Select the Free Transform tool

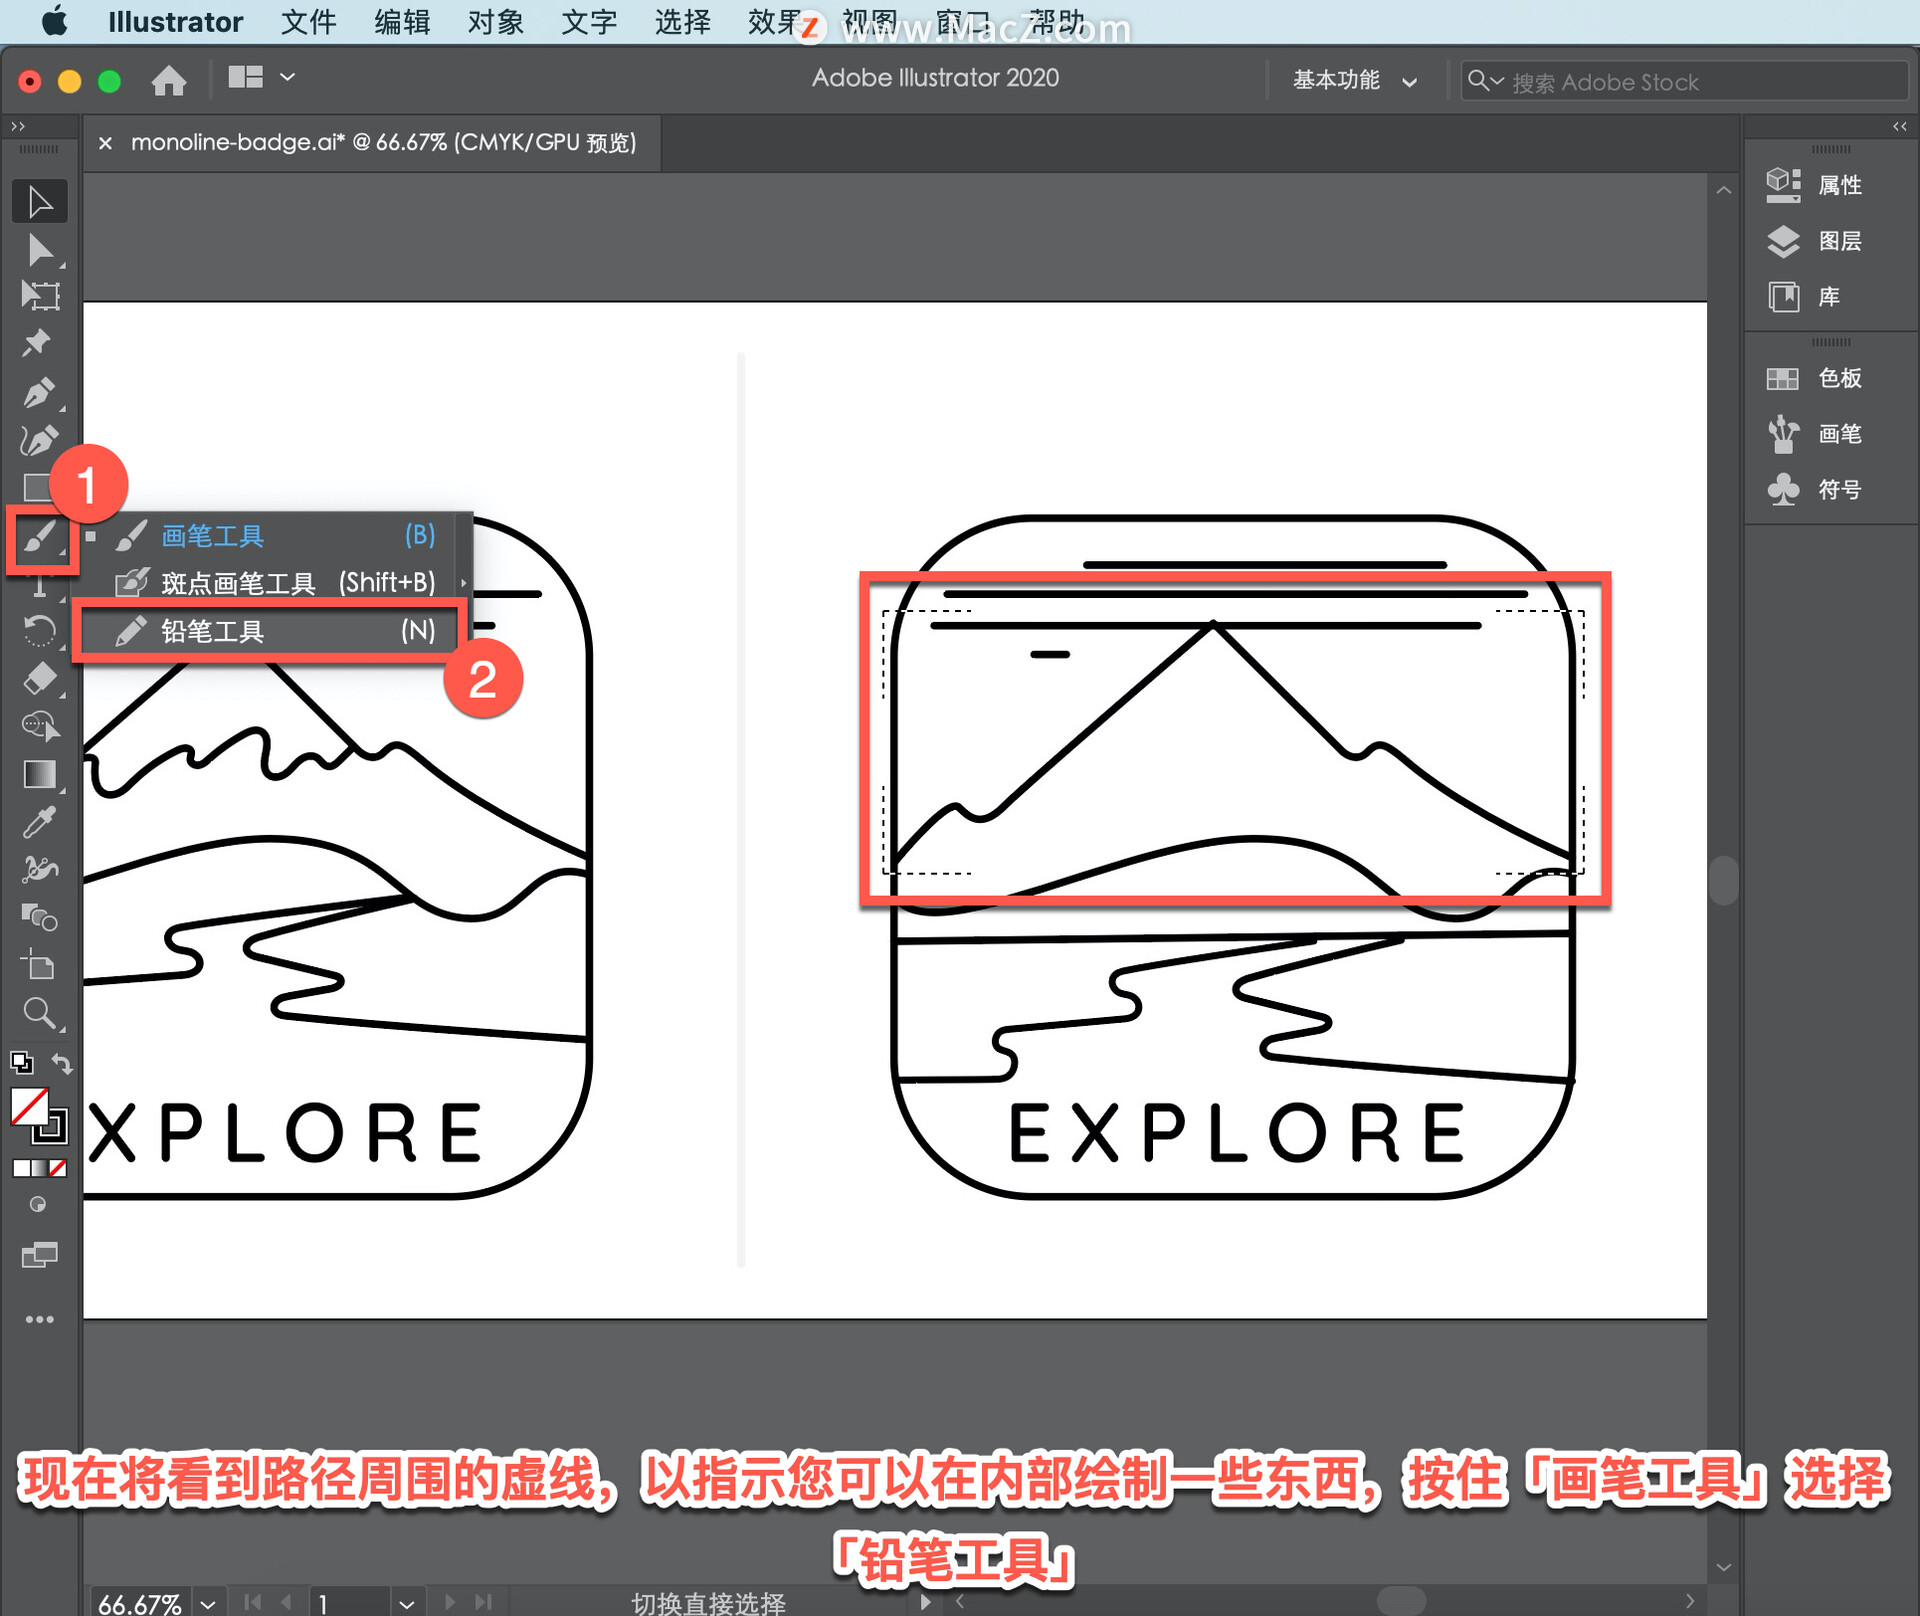[40, 296]
